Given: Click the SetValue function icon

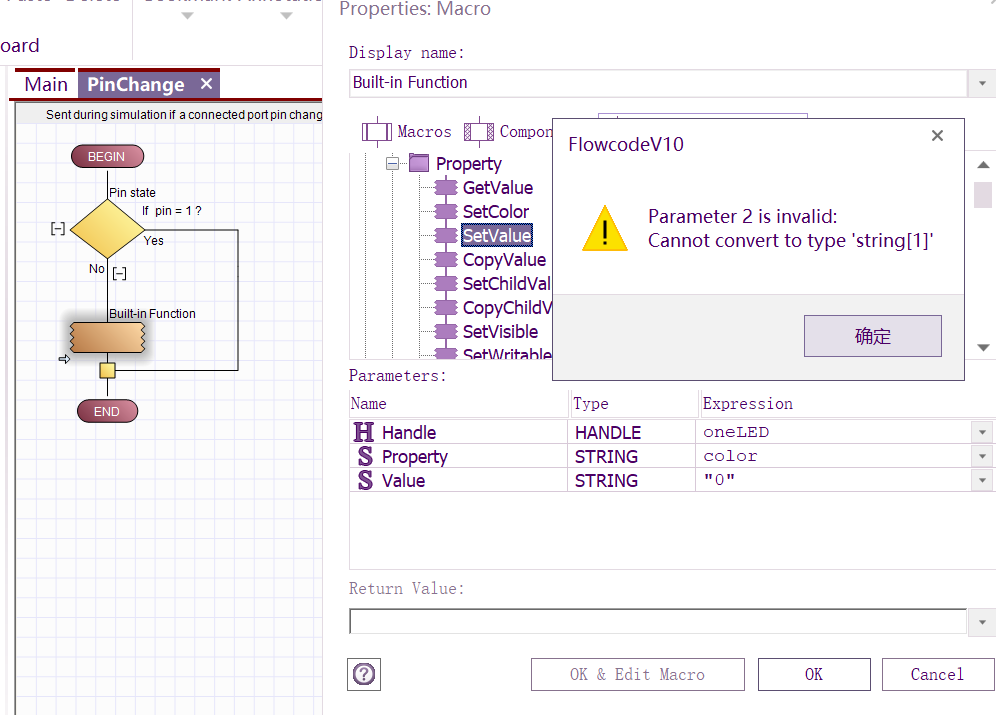Looking at the screenshot, I should [446, 236].
